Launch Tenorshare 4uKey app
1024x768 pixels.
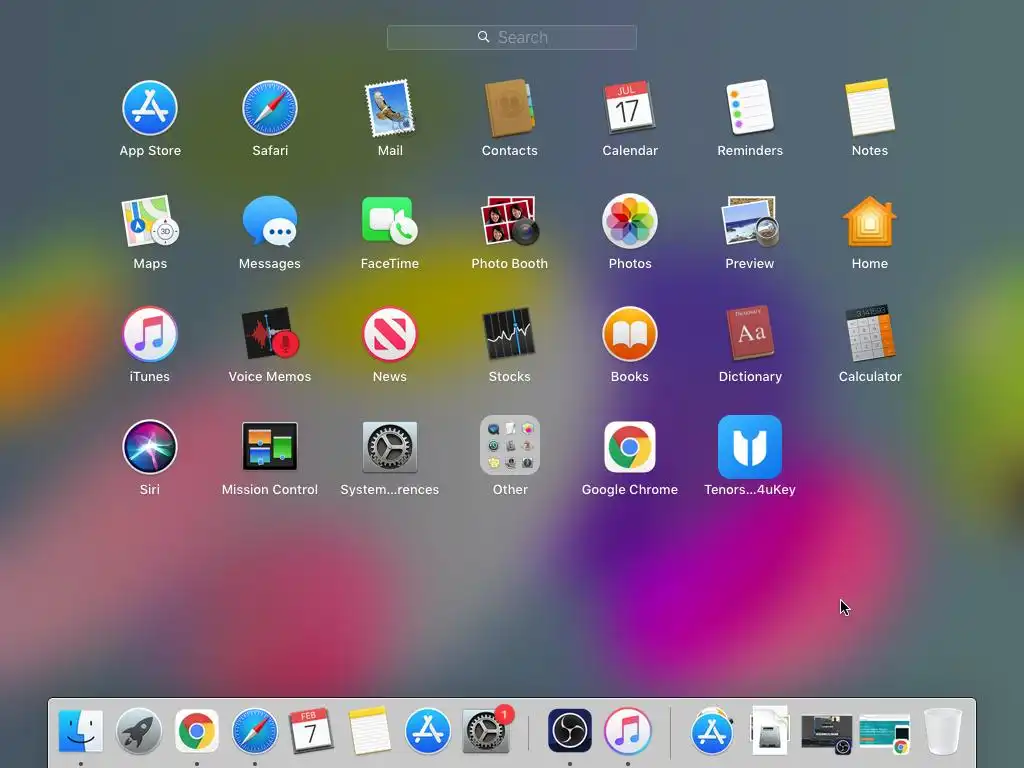pyautogui.click(x=750, y=447)
